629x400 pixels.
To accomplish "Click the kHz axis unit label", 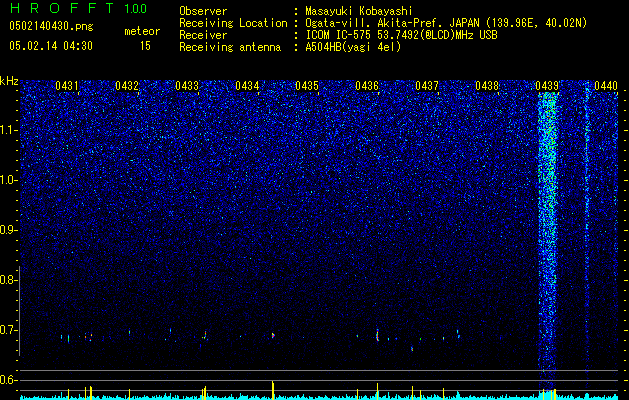I will [x=9, y=81].
